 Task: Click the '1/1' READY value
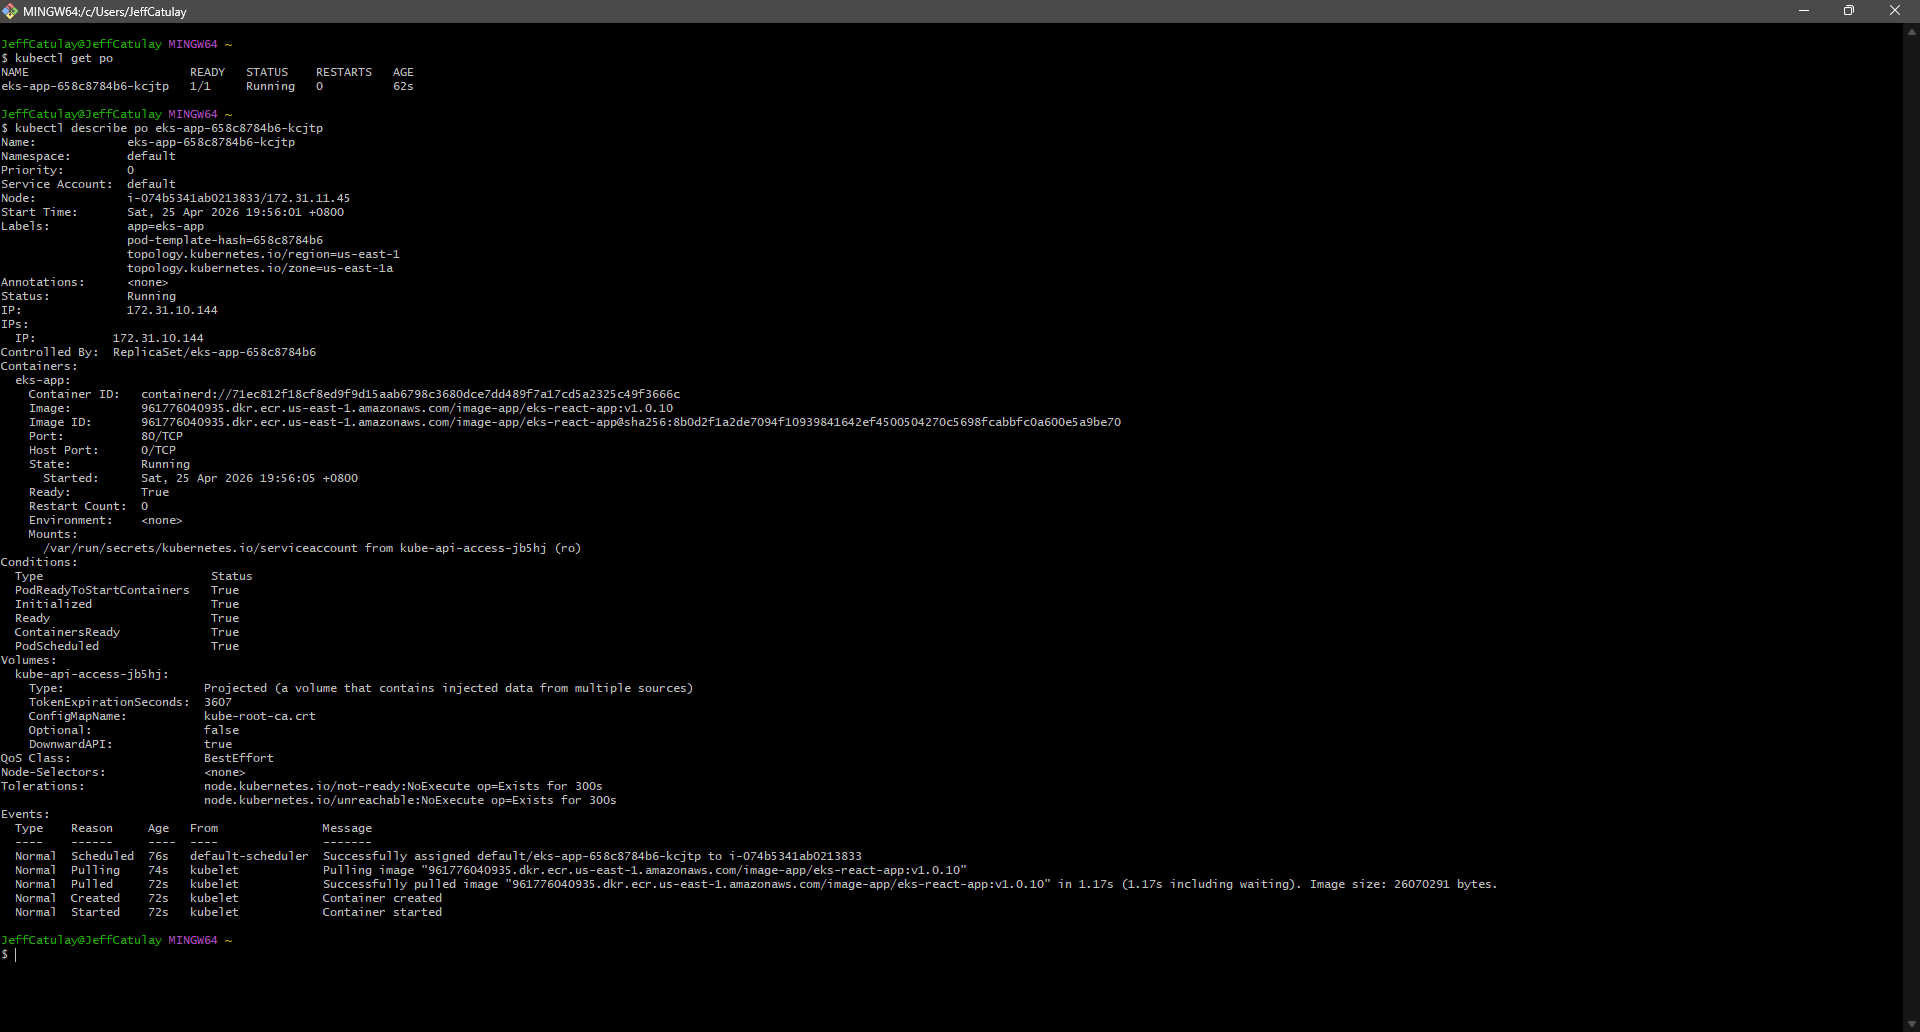tap(200, 86)
